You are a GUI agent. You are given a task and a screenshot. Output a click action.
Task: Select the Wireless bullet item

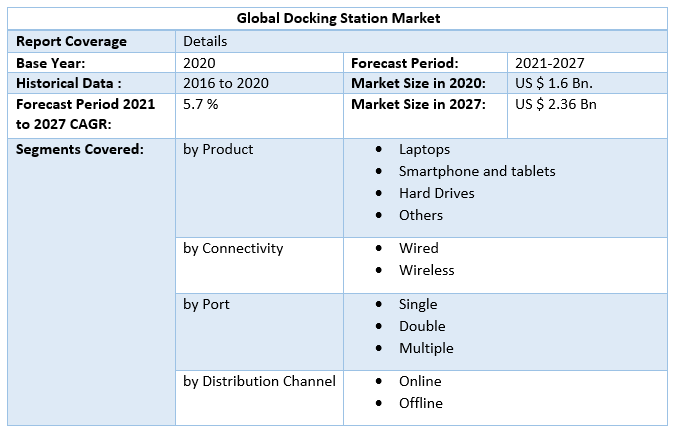pyautogui.click(x=426, y=270)
